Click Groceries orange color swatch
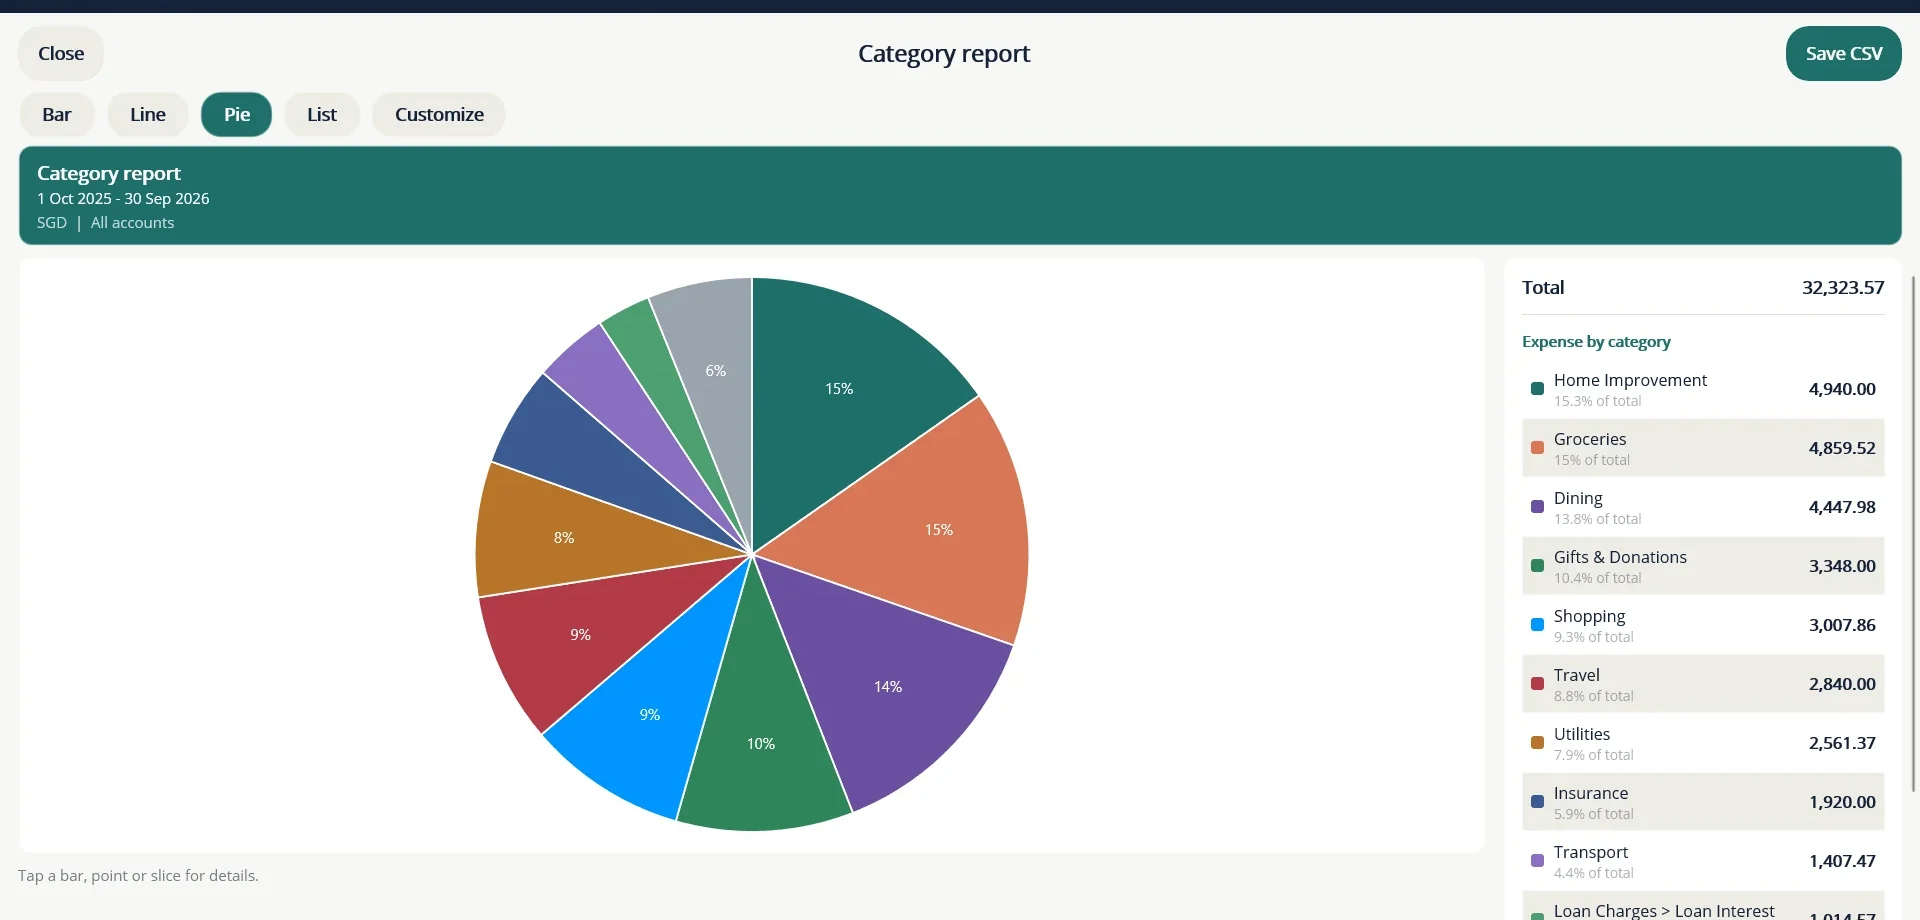Screen dimensions: 1920x920 [1537, 448]
